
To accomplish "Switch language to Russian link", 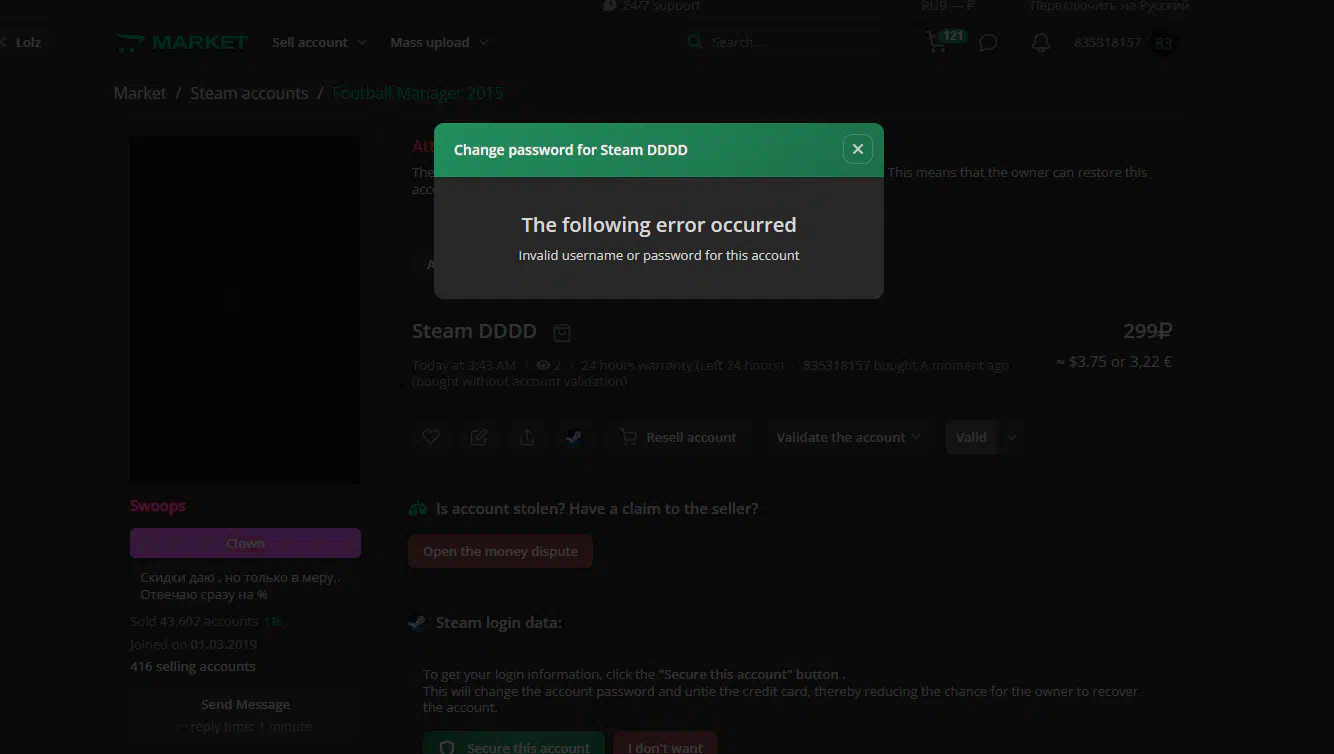I will coord(1110,6).
